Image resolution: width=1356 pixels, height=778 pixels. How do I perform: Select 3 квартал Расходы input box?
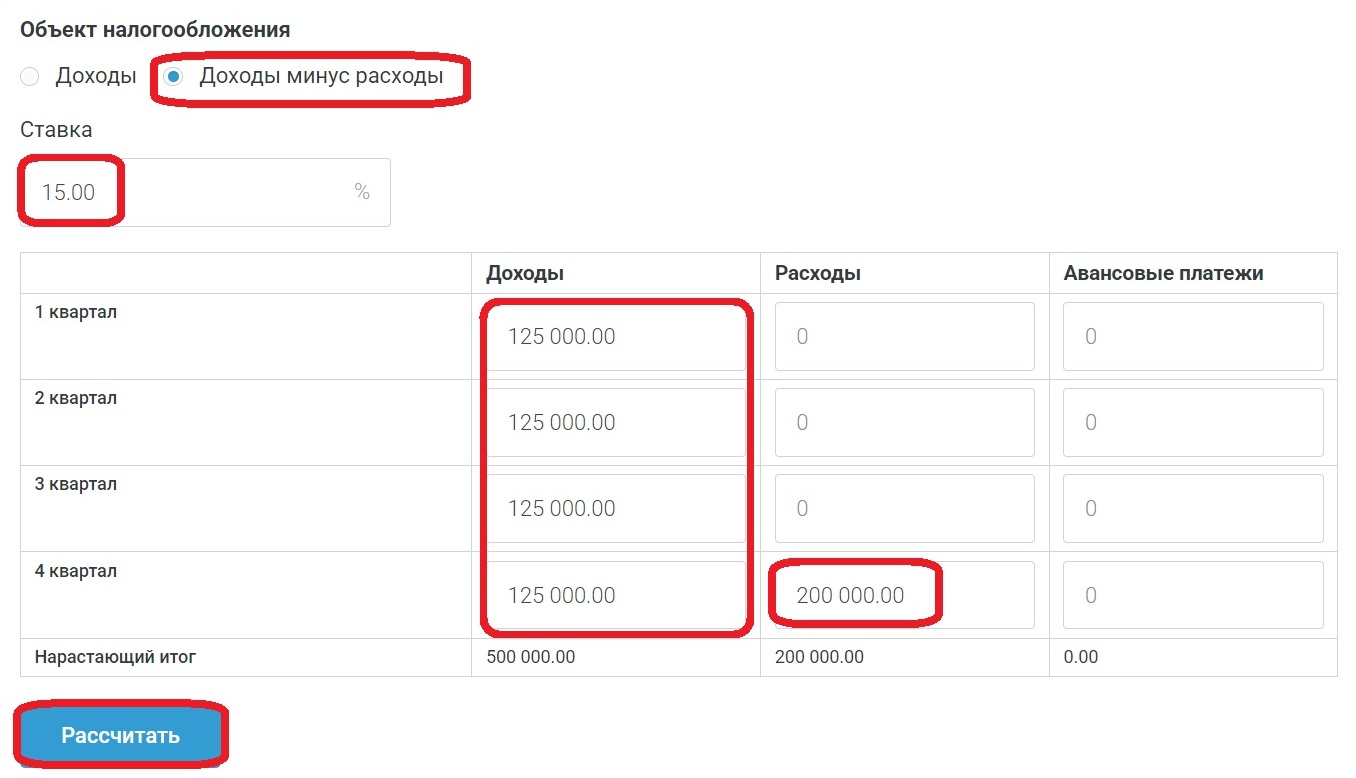904,509
